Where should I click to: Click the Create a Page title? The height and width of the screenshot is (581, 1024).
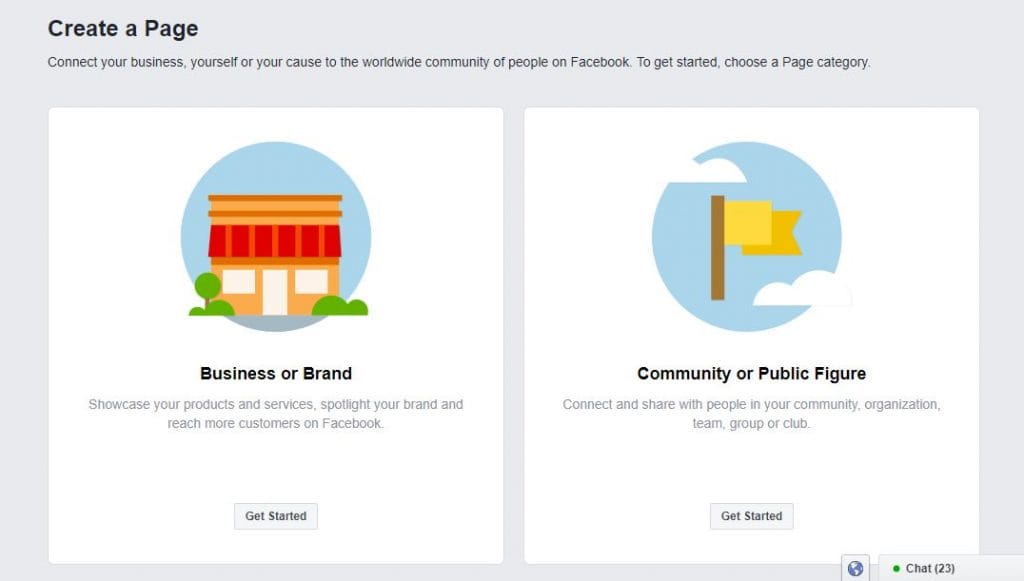(x=123, y=29)
